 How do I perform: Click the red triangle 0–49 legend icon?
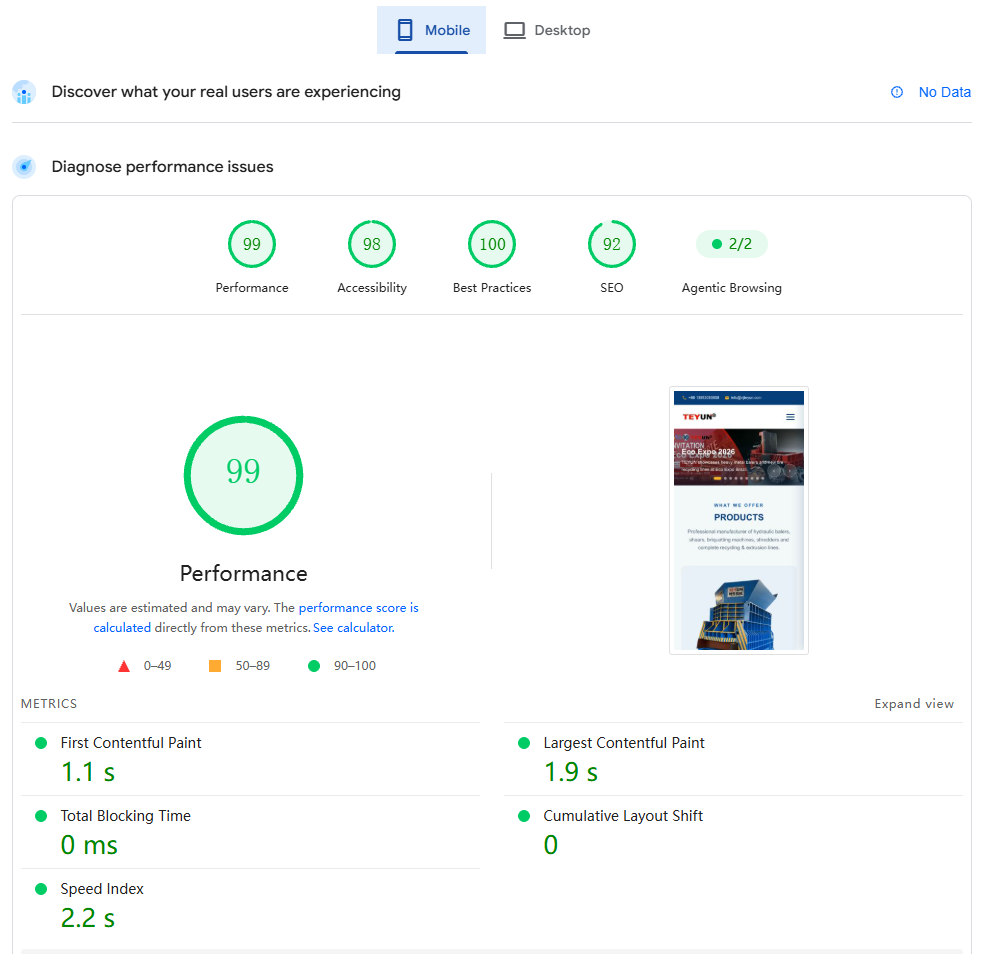pyautogui.click(x=124, y=666)
